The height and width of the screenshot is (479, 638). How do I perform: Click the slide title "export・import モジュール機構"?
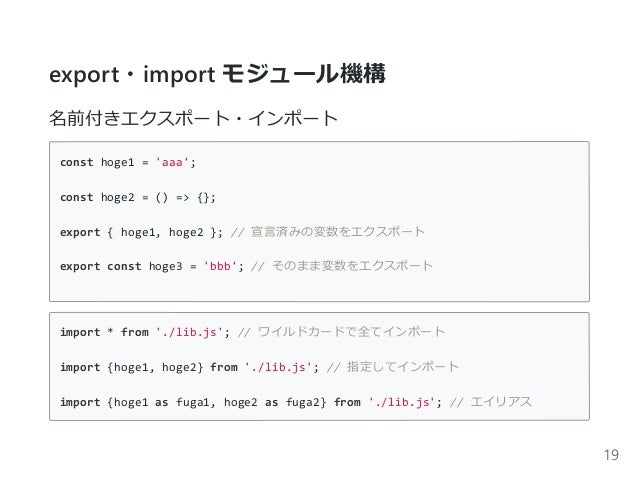tap(219, 76)
